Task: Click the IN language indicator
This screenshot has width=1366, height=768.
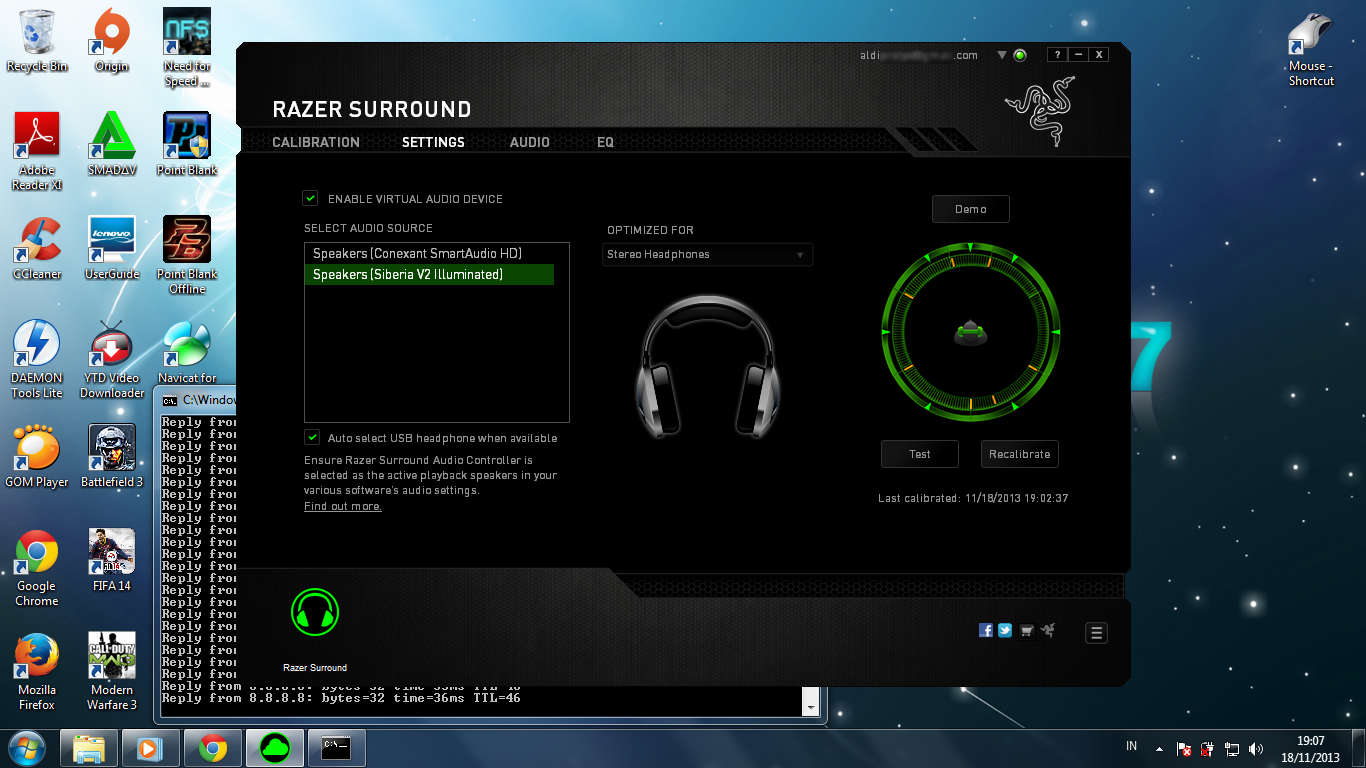Action: click(x=1132, y=746)
